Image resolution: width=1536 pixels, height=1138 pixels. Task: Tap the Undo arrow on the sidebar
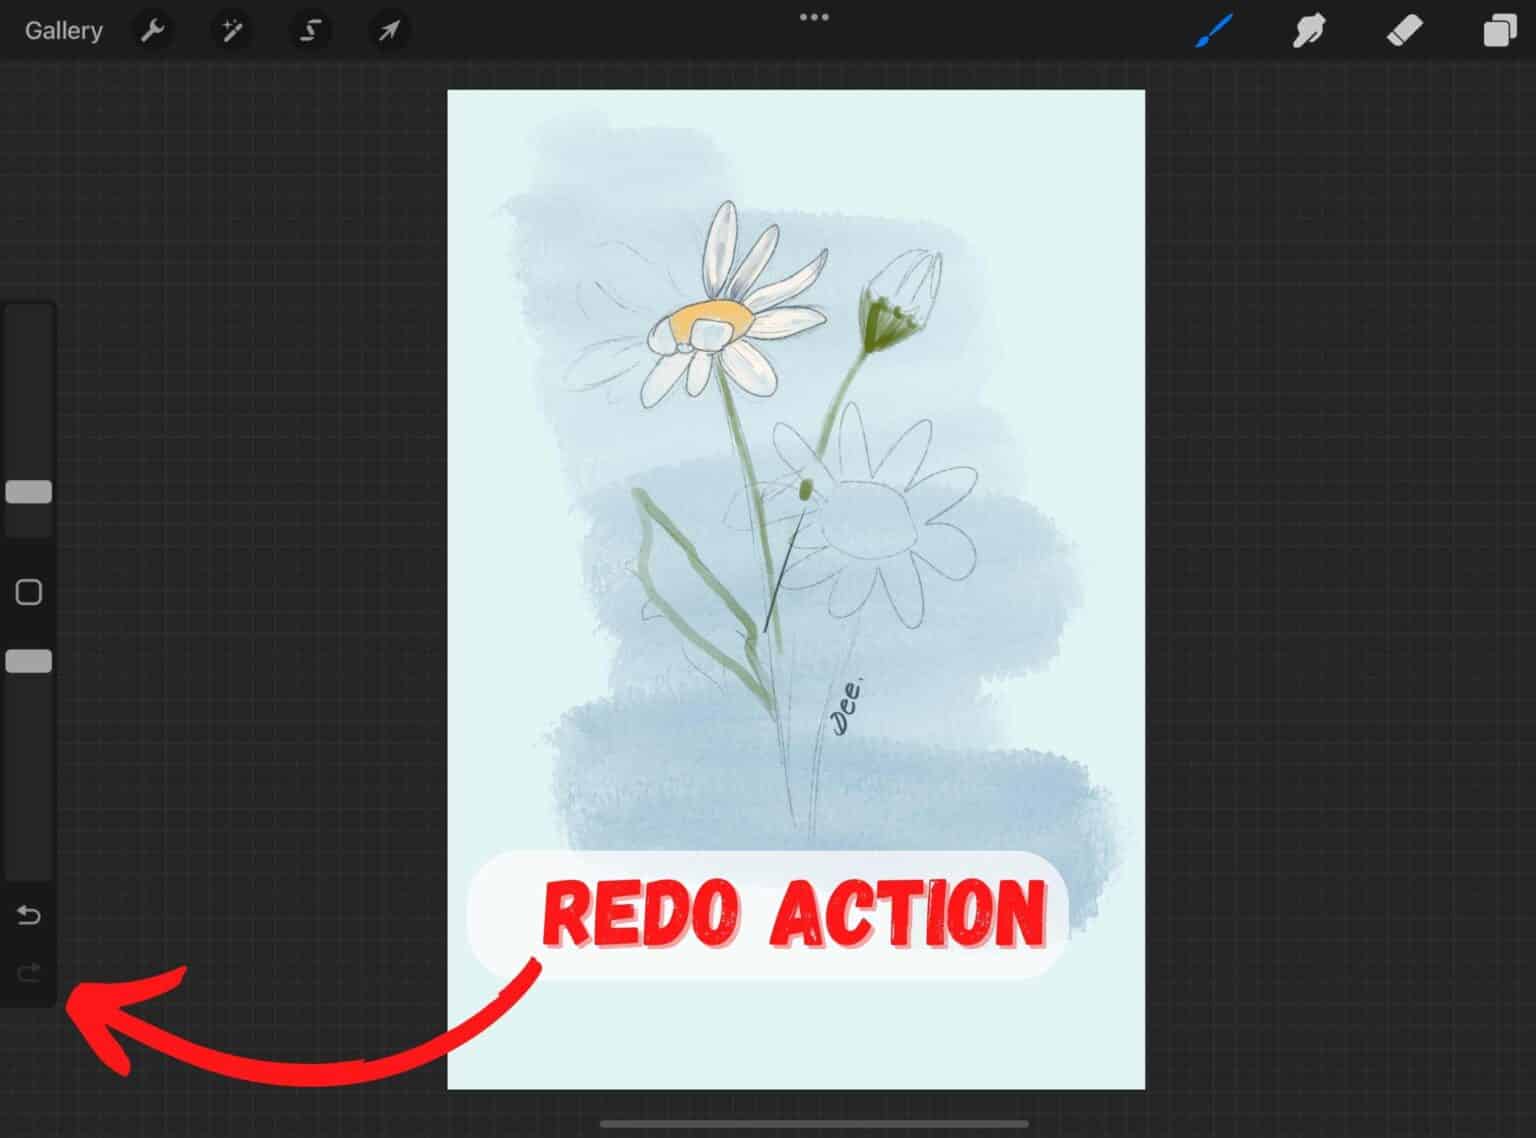pyautogui.click(x=28, y=914)
